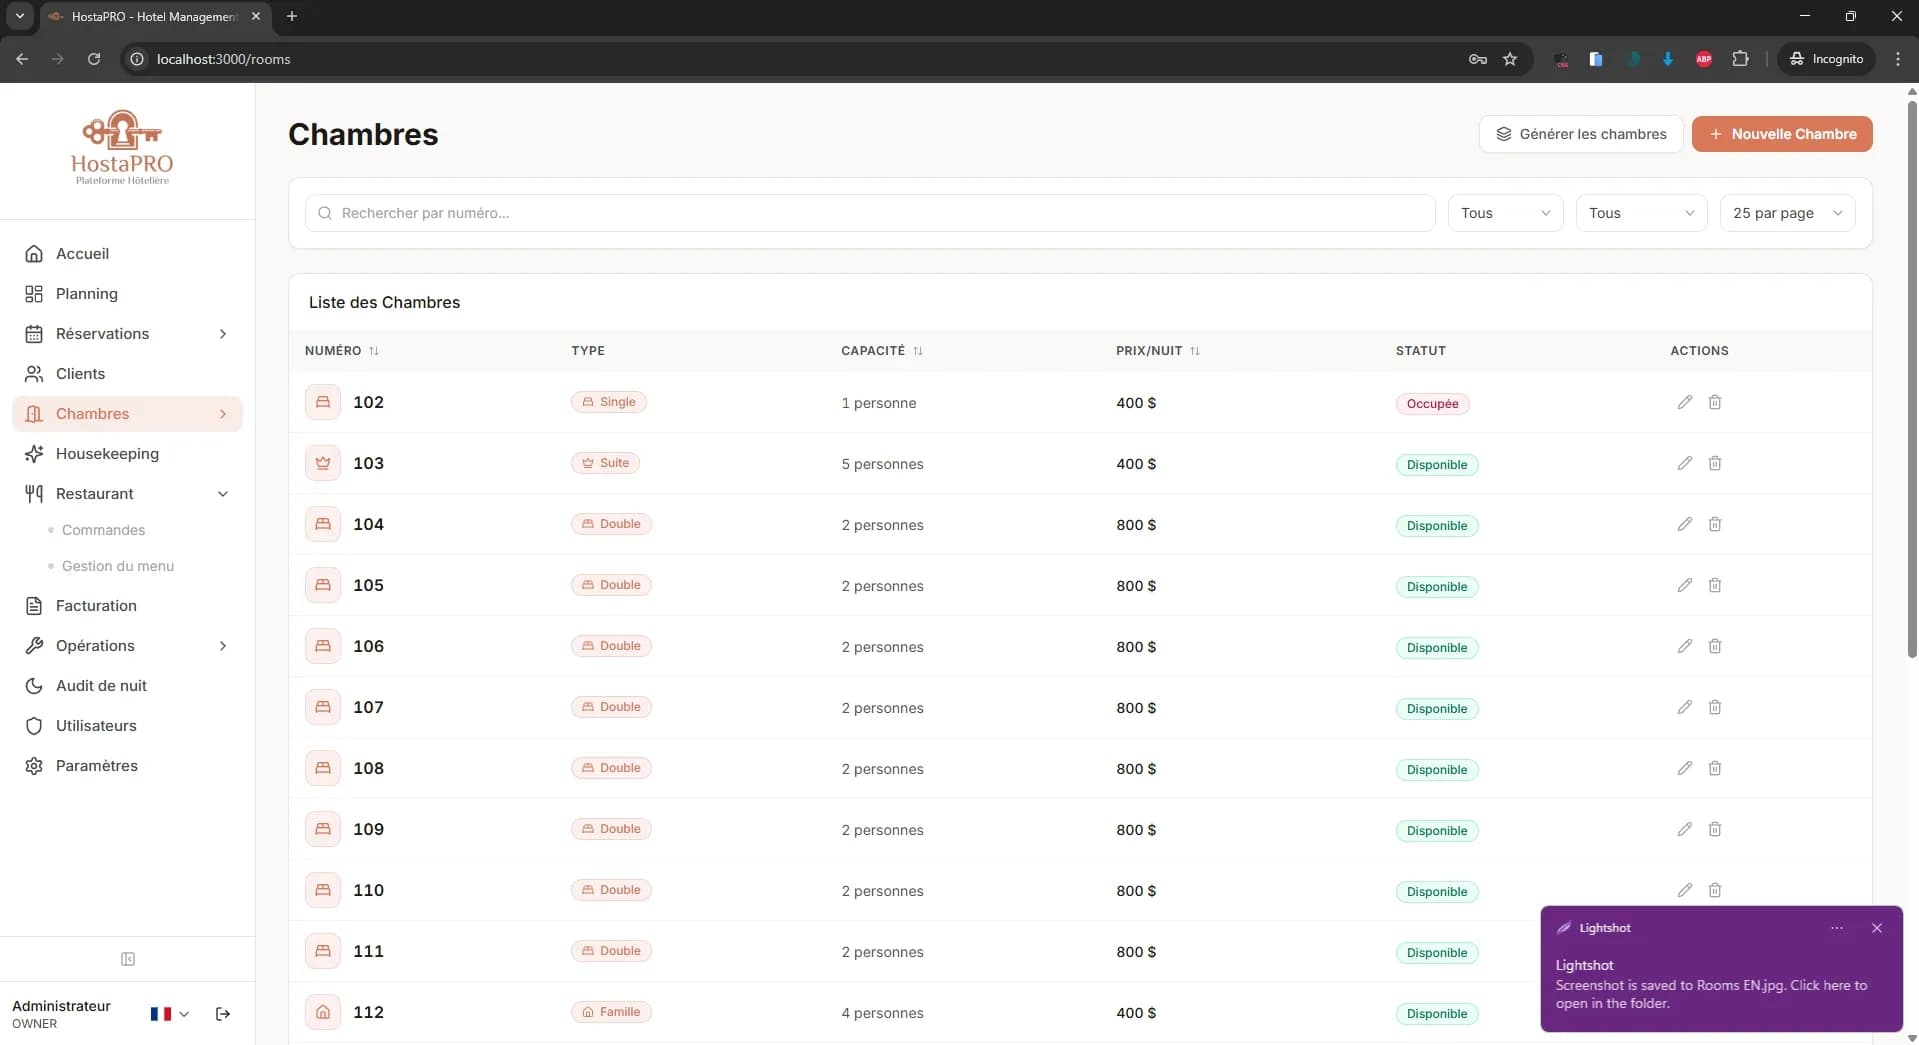Click the logout icon next to the language flag
The width and height of the screenshot is (1919, 1045).
coord(223,1014)
